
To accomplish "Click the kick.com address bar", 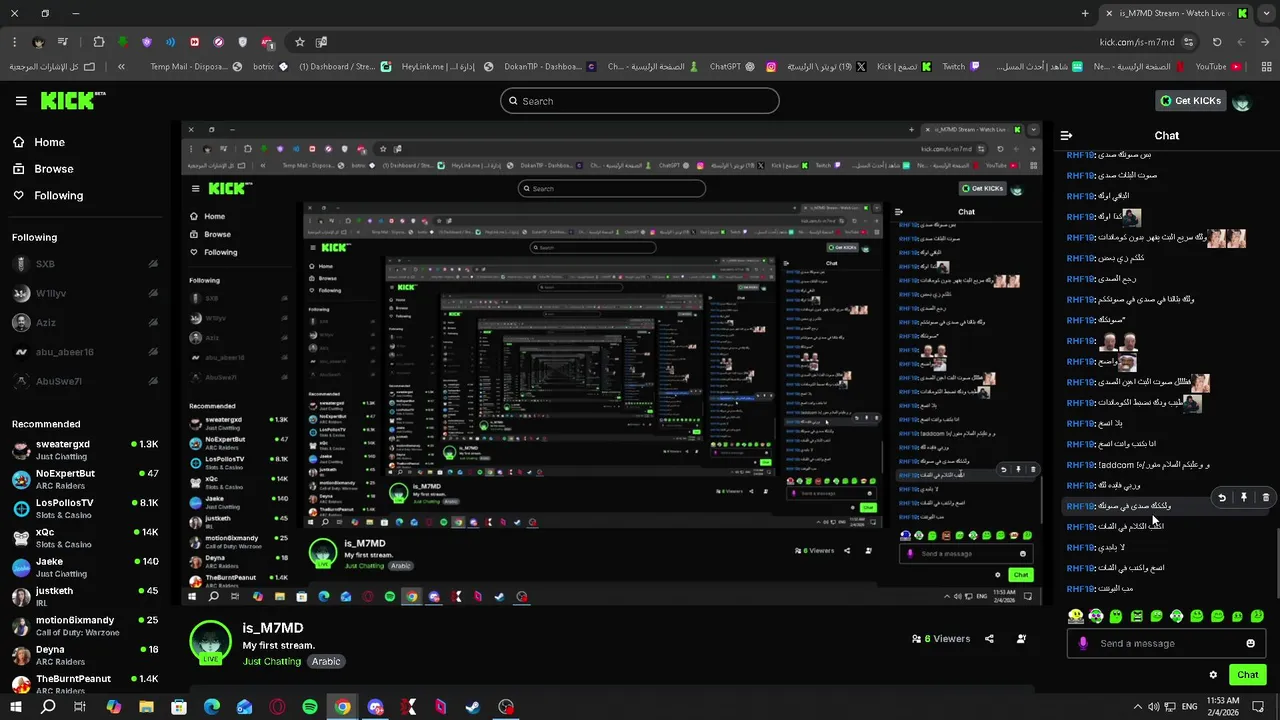I will [x=1137, y=42].
